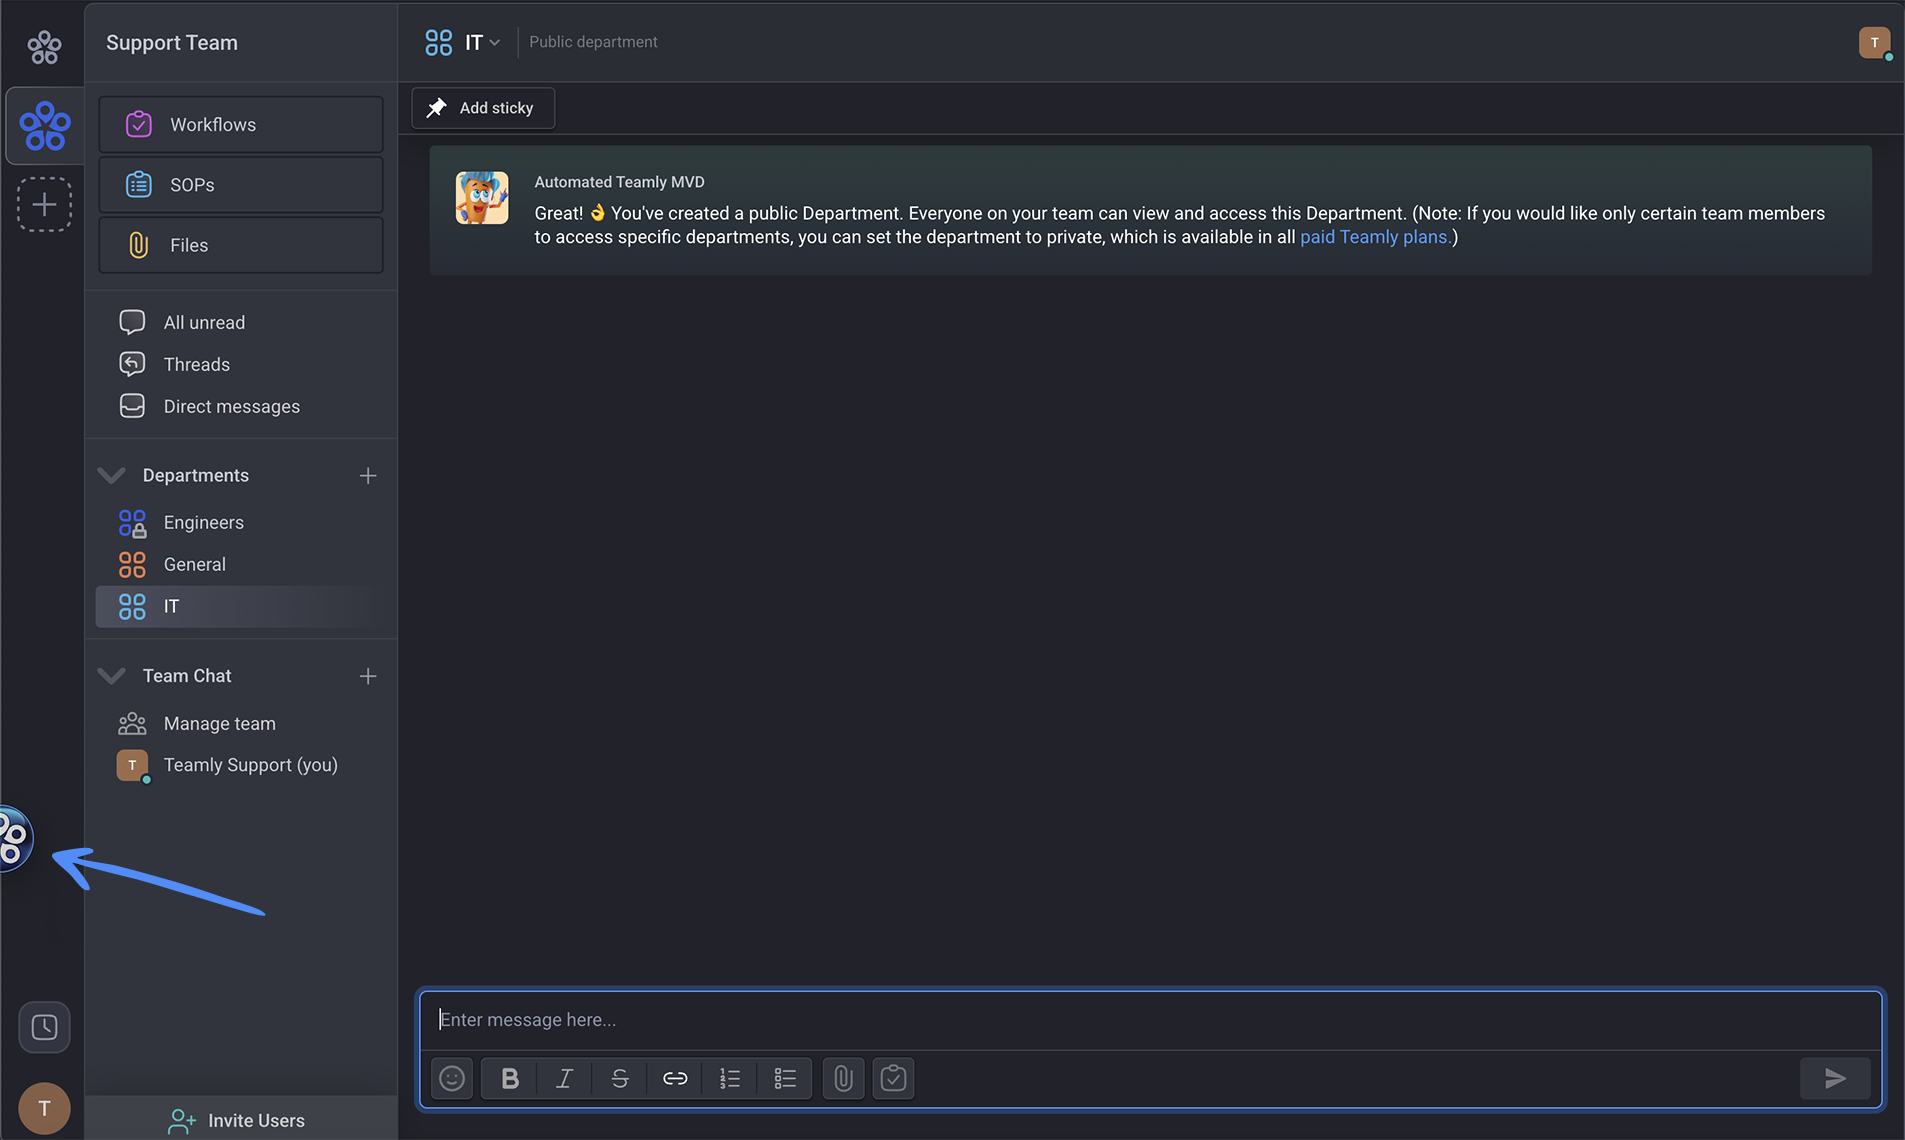This screenshot has height=1140, width=1905.
Task: Click the floating Teamly widget at left edge
Action: [16, 838]
